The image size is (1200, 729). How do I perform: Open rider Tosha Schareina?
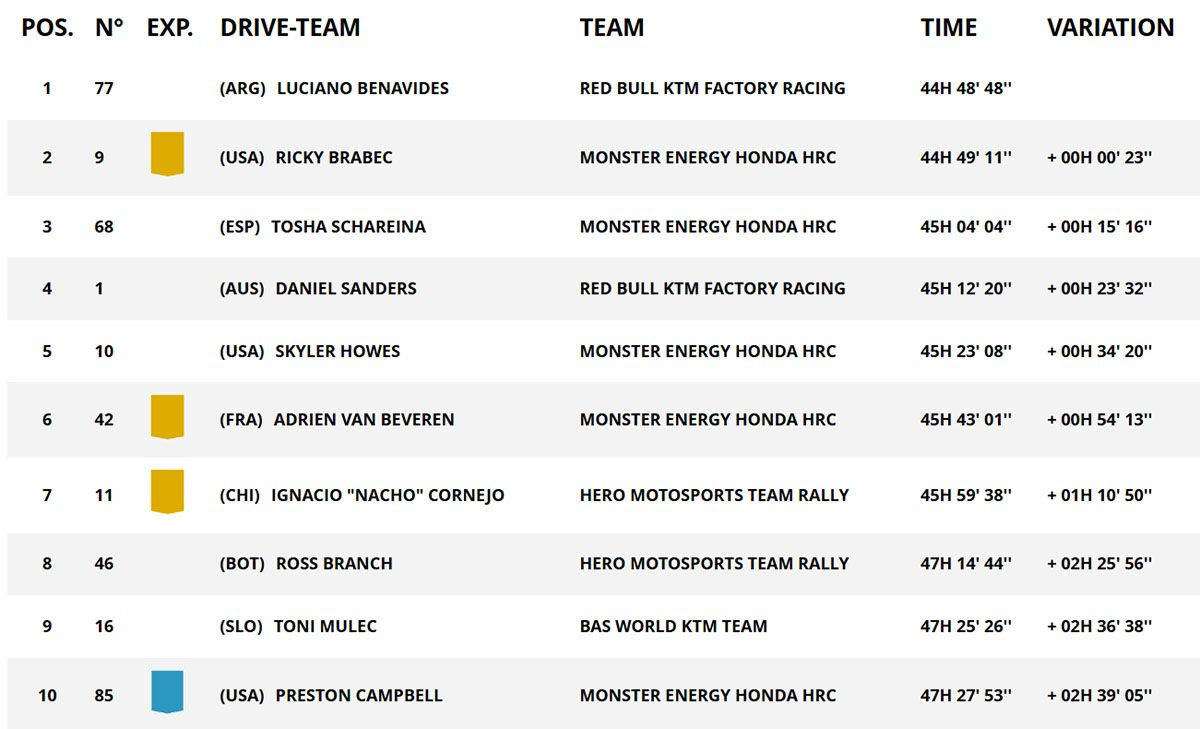(x=348, y=226)
